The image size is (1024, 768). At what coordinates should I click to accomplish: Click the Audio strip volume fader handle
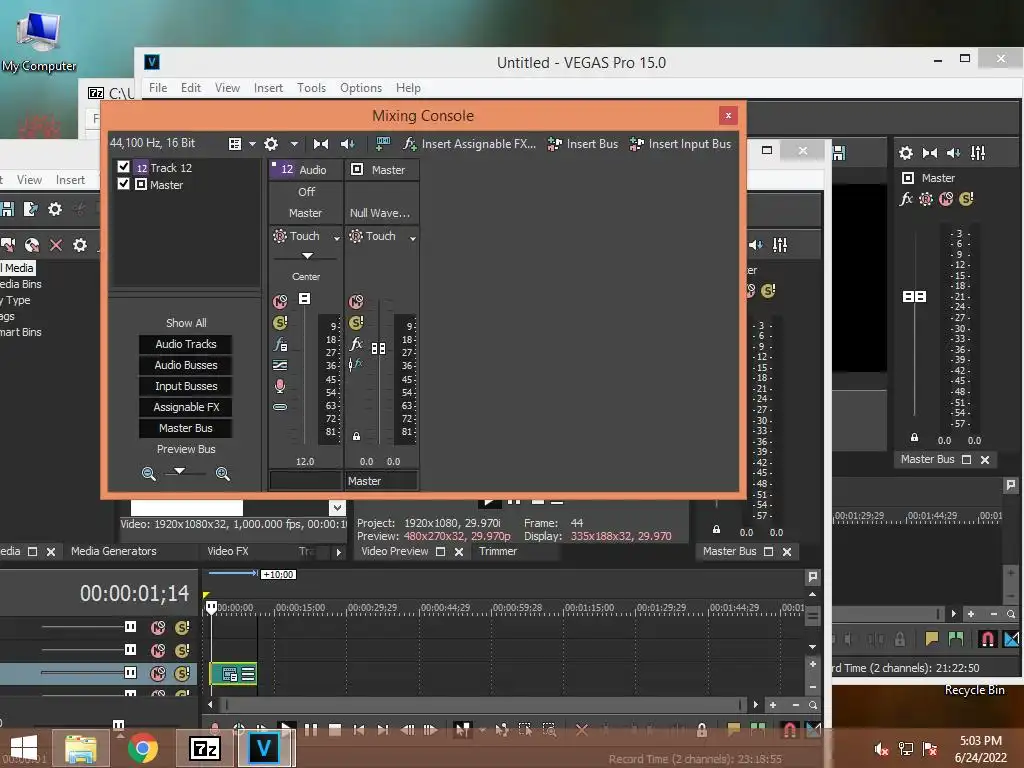coord(304,298)
